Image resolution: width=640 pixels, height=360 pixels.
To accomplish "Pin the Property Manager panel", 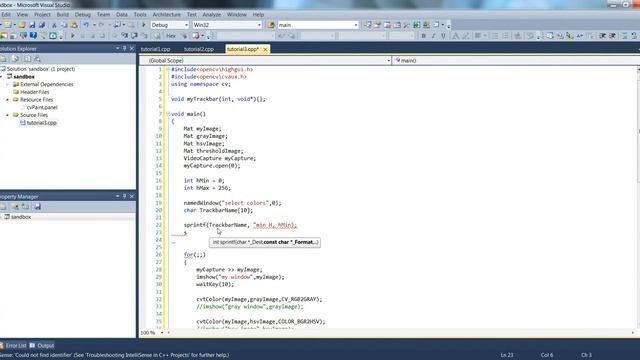I will coord(124,196).
